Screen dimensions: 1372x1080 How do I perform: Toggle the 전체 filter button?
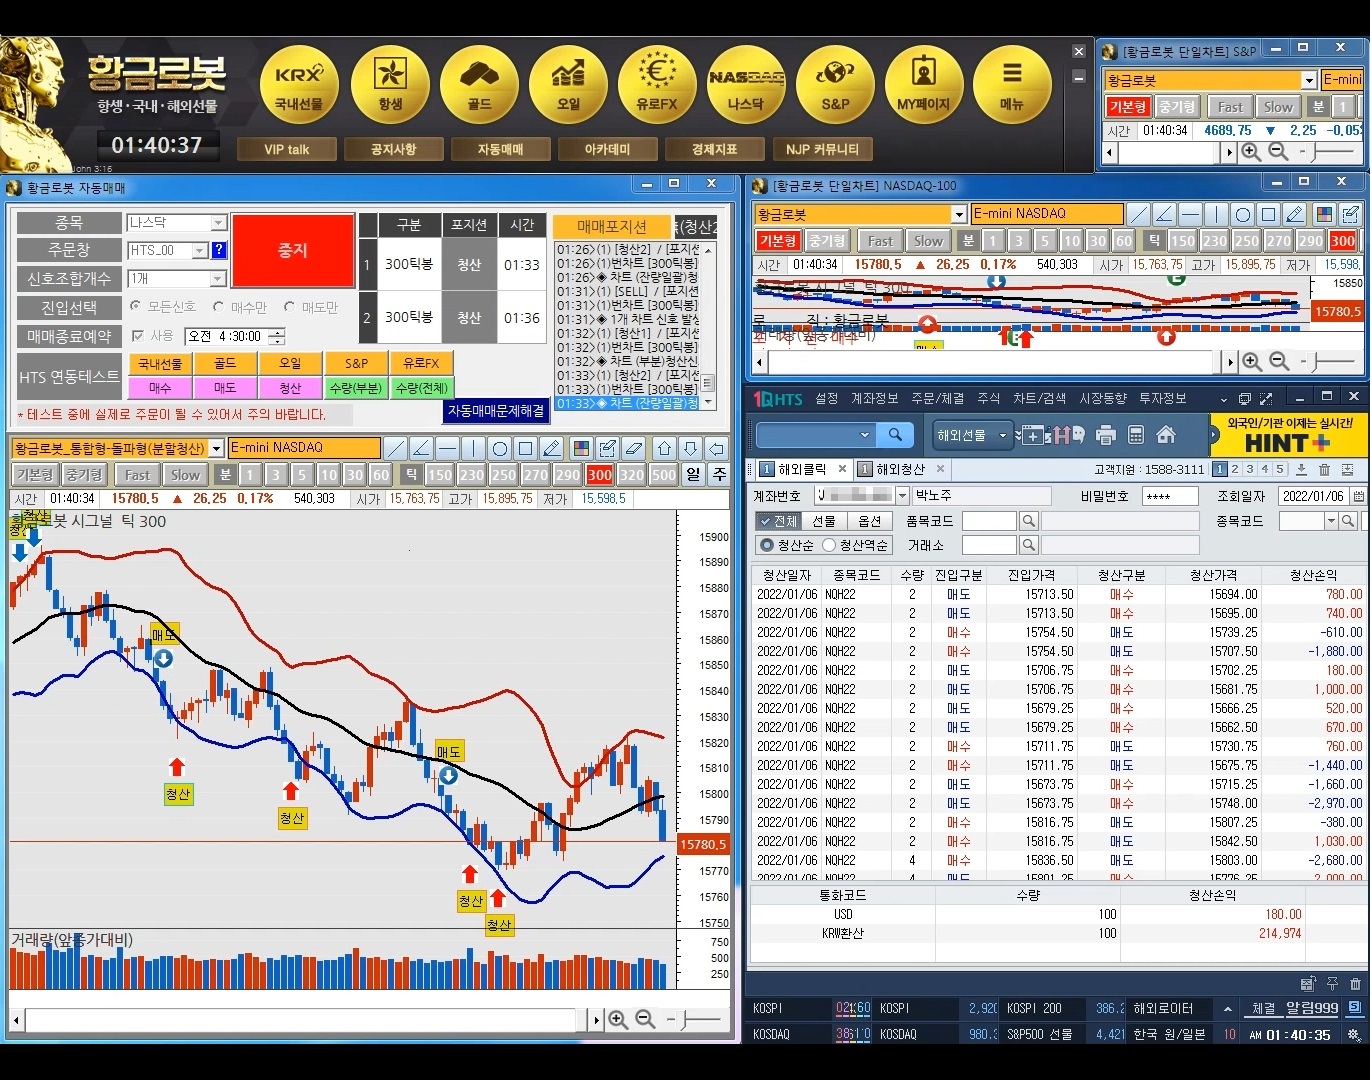[778, 521]
